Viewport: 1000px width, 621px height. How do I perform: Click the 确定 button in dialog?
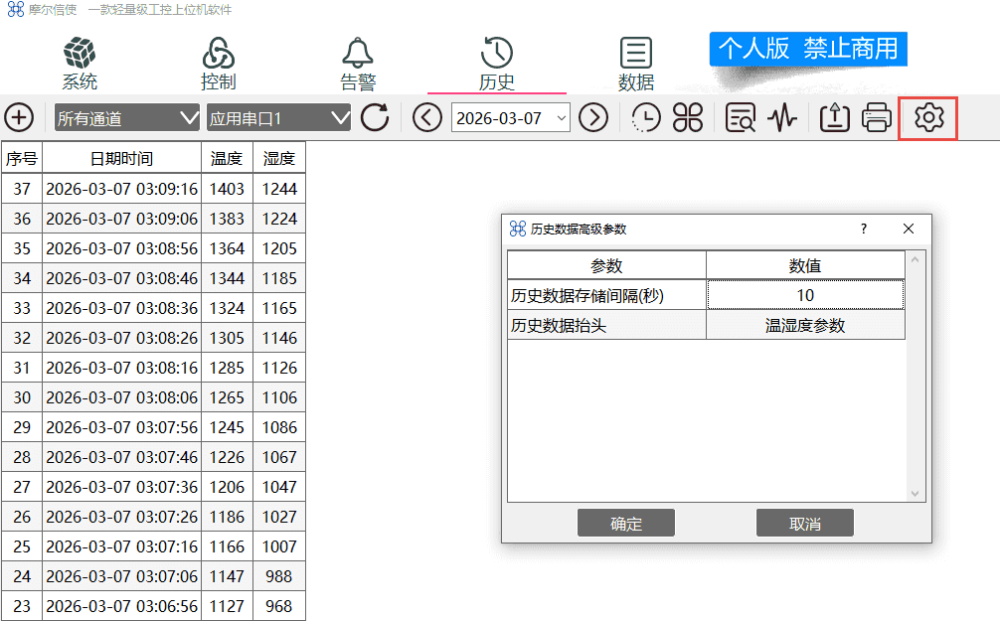pos(626,523)
